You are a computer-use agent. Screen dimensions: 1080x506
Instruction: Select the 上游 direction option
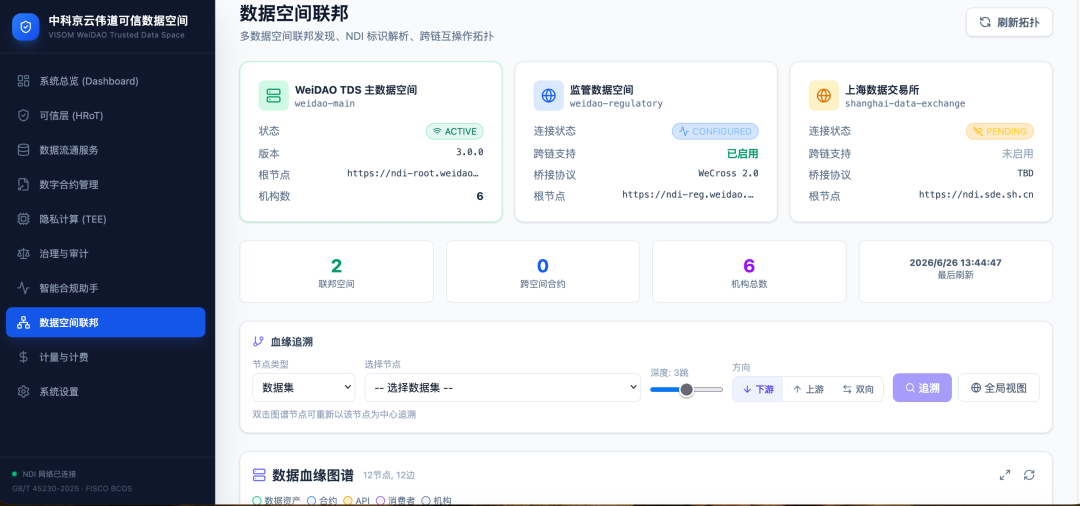[808, 389]
